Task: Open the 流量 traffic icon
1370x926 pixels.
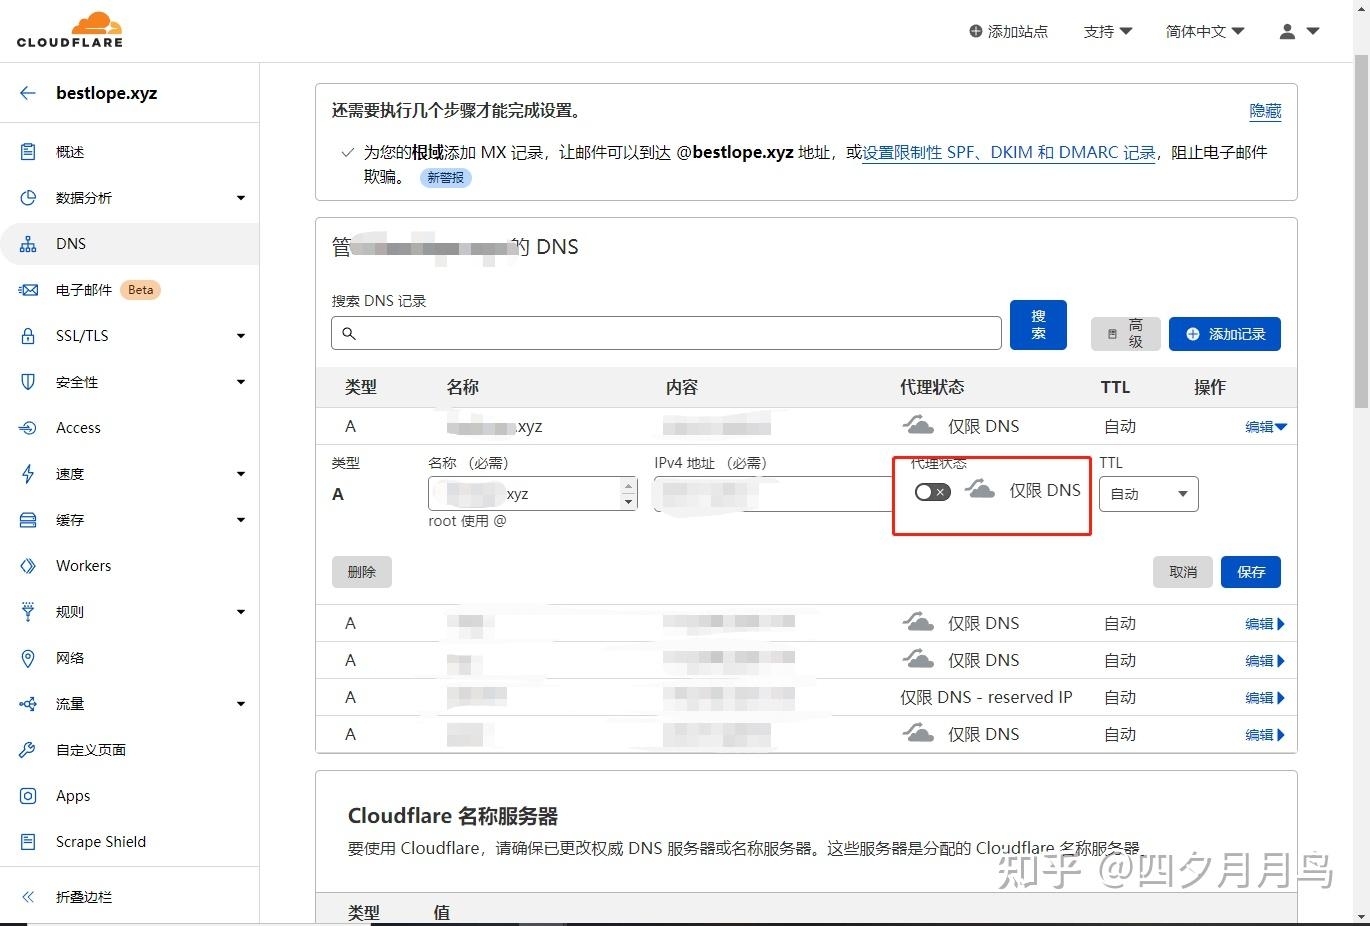Action: pos(28,704)
